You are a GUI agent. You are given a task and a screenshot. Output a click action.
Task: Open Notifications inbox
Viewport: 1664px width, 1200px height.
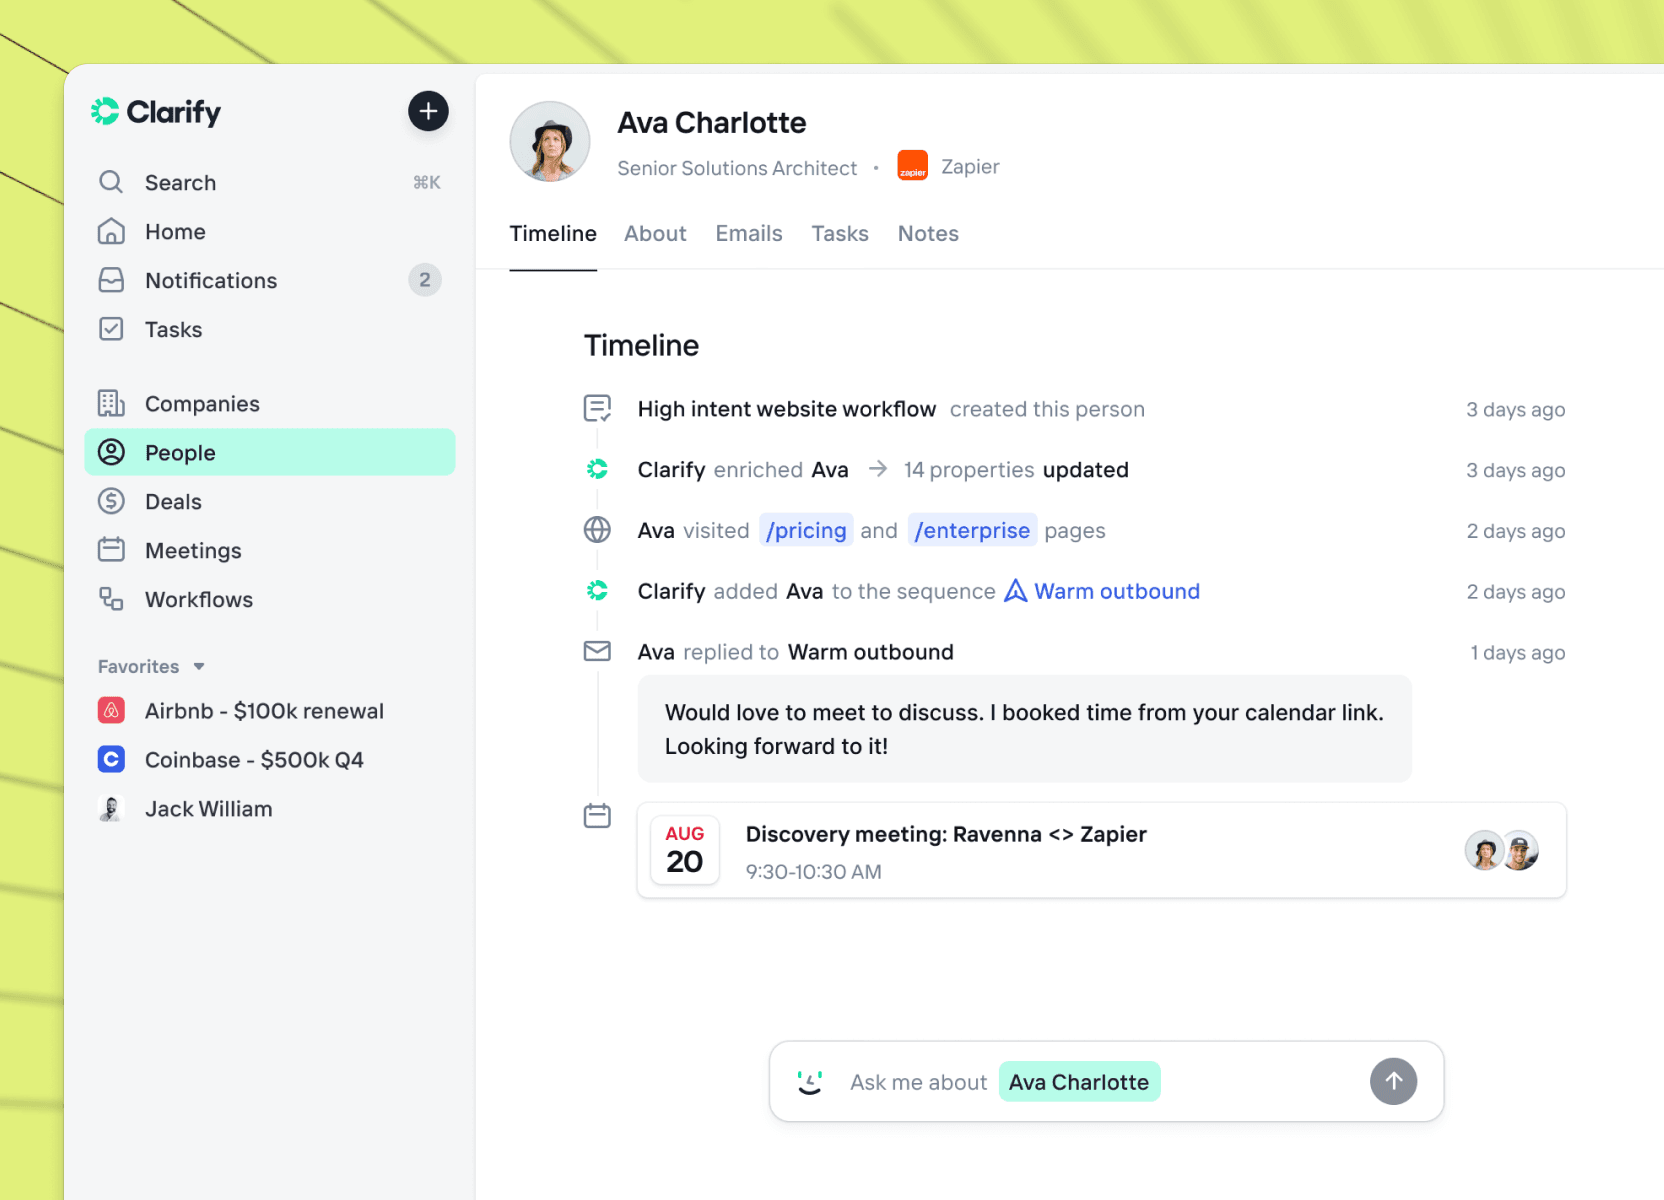pyautogui.click(x=211, y=281)
